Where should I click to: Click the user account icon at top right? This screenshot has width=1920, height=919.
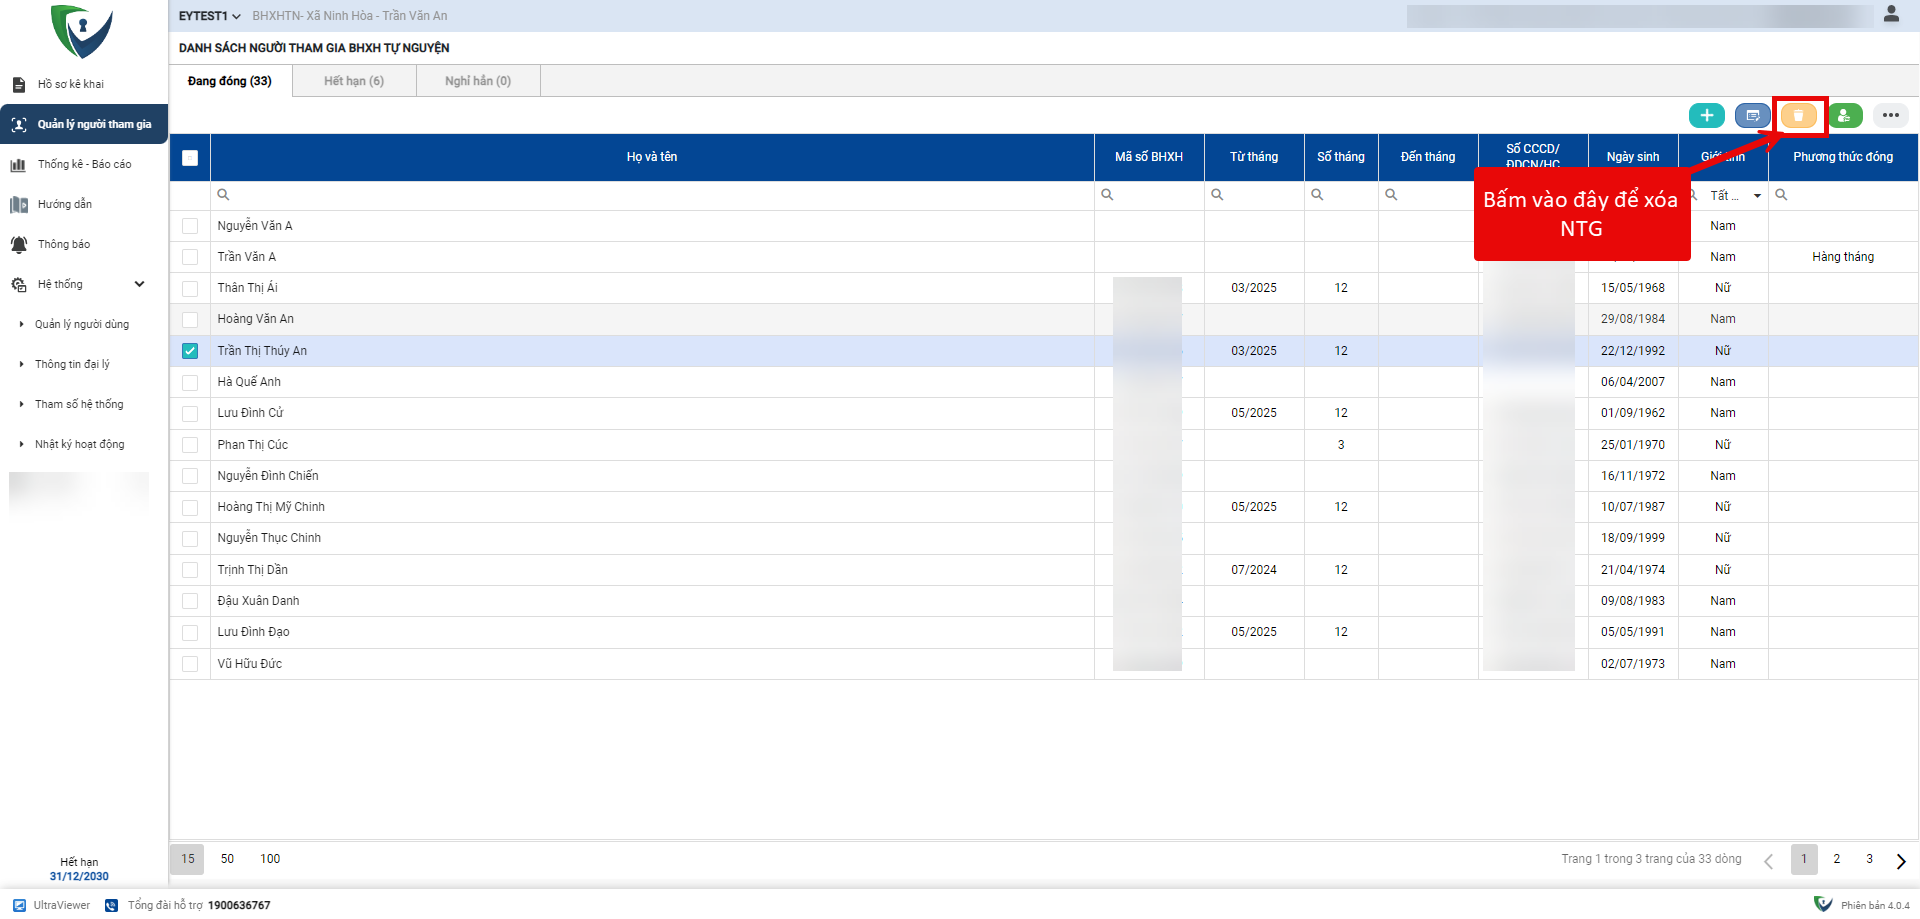coord(1891,15)
